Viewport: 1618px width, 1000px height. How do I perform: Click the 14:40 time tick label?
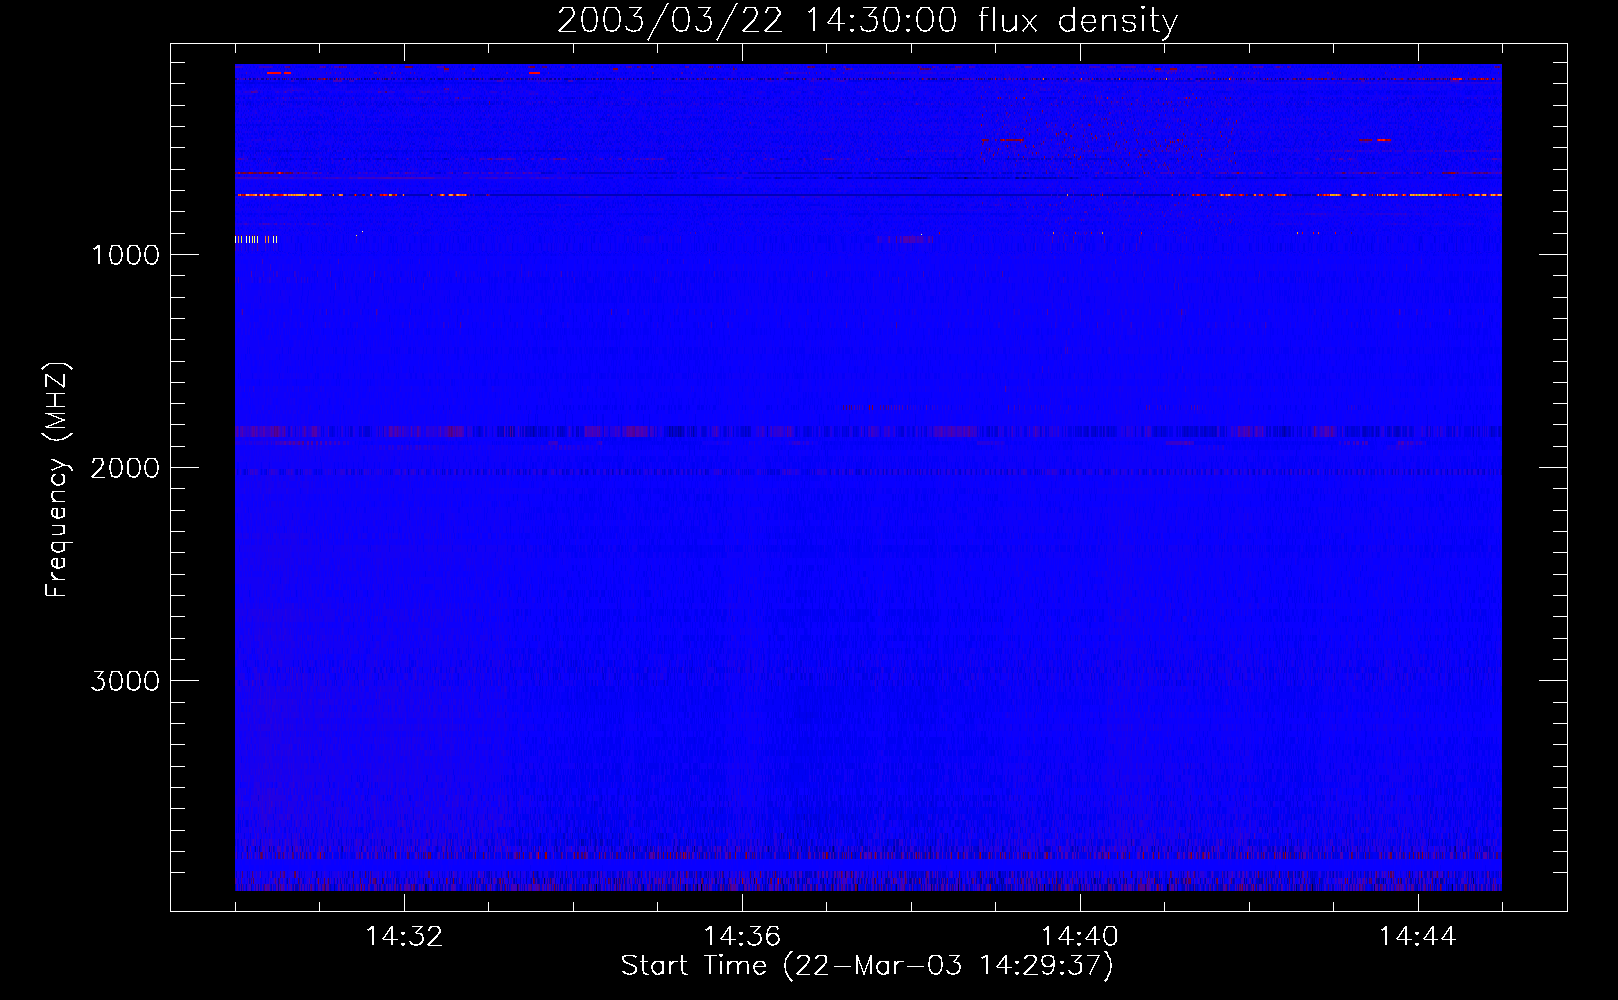click(1080, 937)
